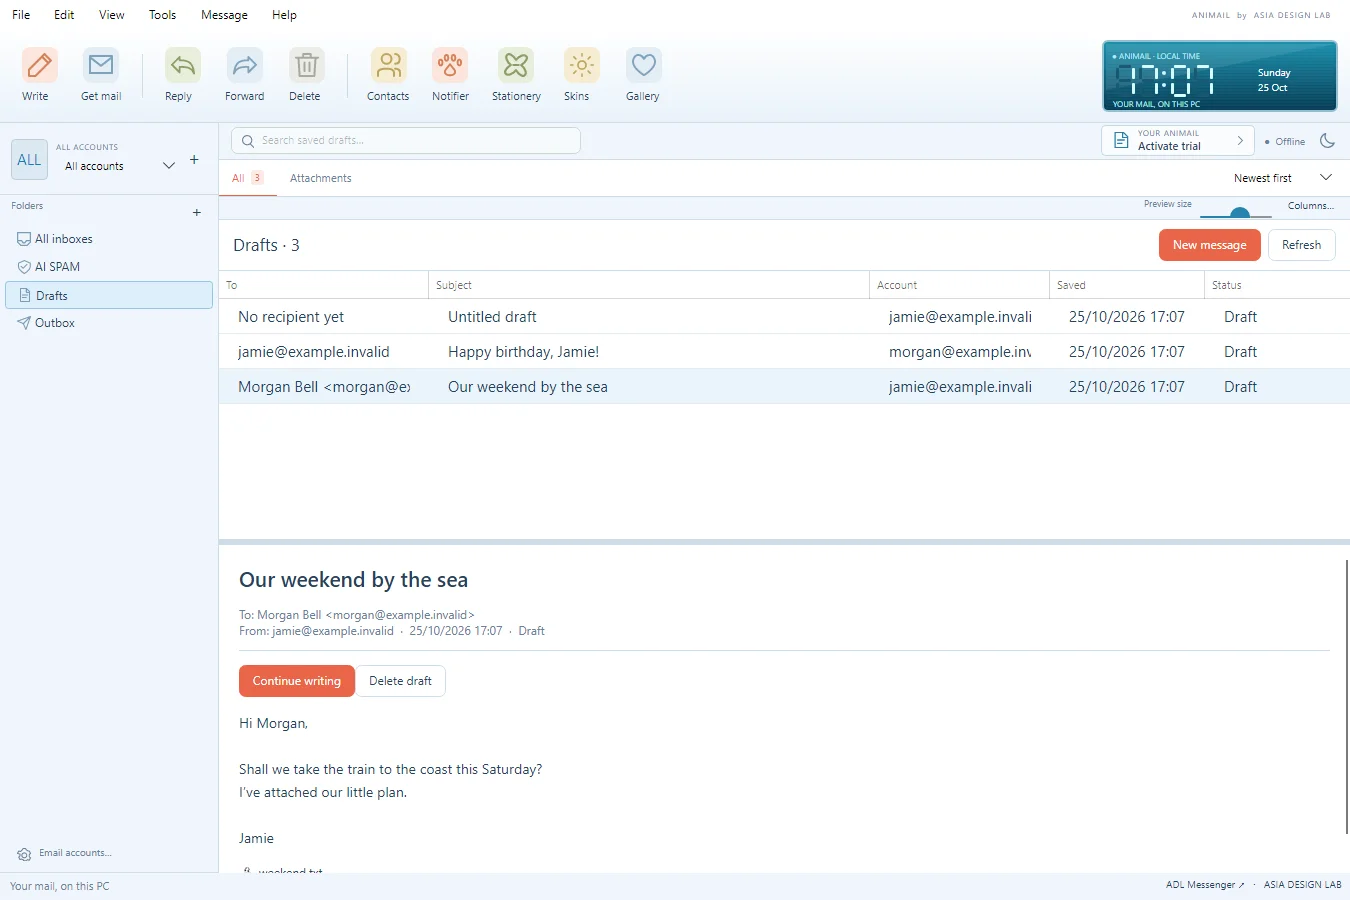Expand the Activate trial panel chevron
The image size is (1350, 900).
pos(1240,141)
